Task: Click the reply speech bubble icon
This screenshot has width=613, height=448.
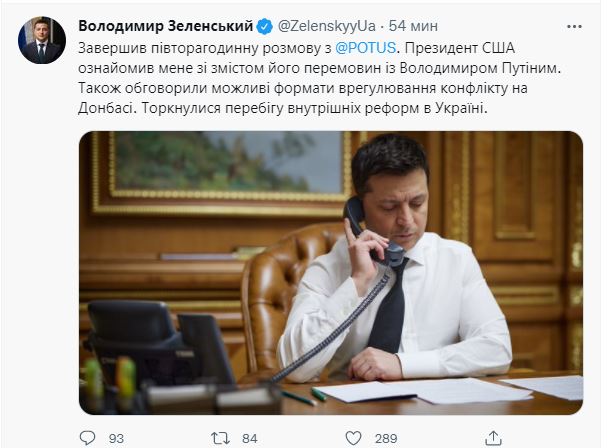Action: click(87, 437)
